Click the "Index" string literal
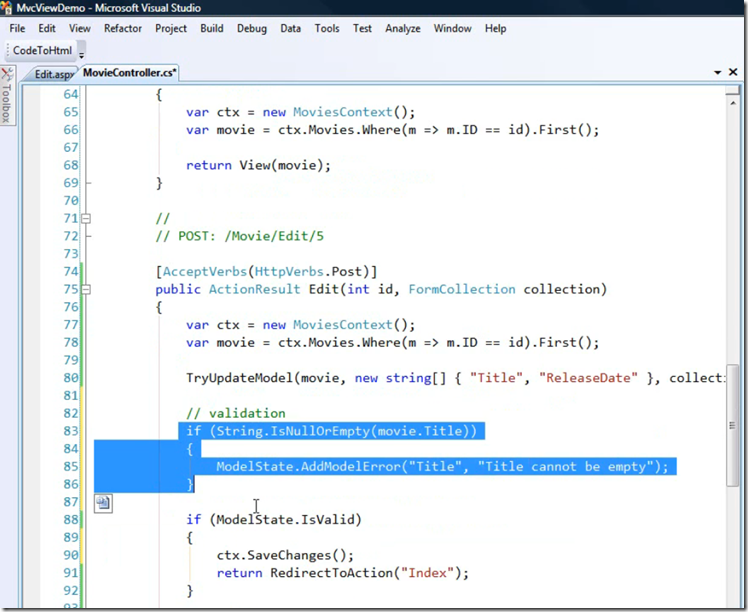The height and width of the screenshot is (612, 748). (x=427, y=573)
